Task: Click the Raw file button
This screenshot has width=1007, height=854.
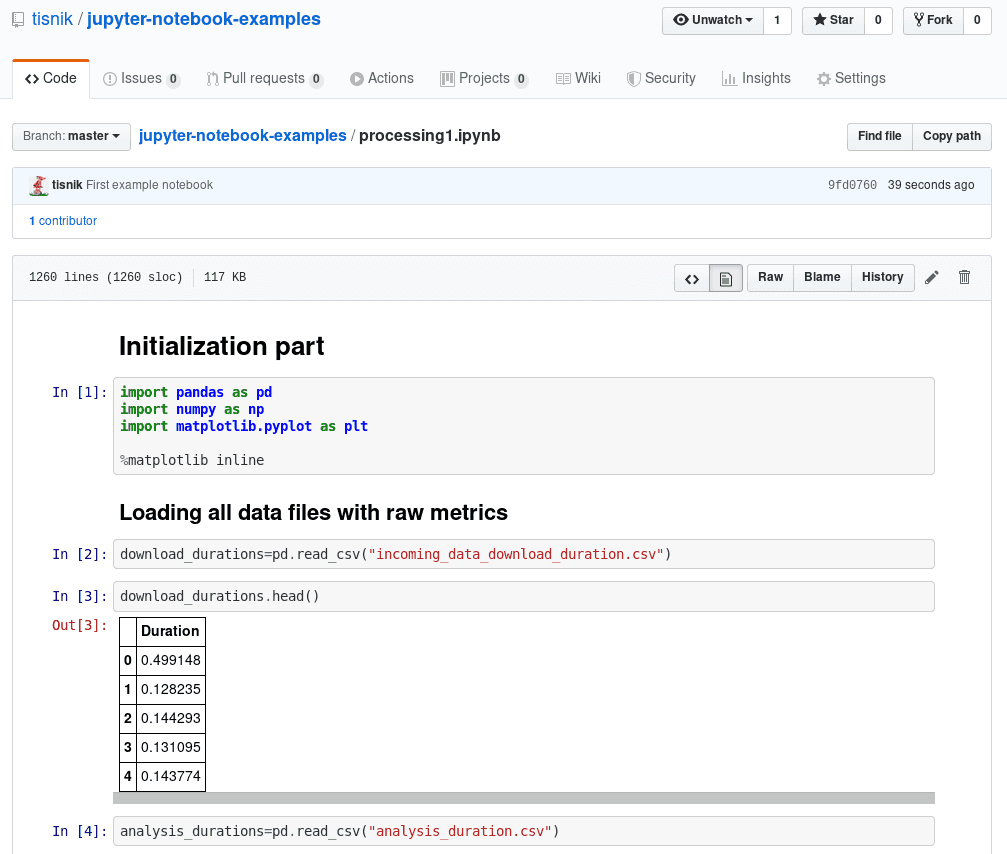Action: click(770, 277)
